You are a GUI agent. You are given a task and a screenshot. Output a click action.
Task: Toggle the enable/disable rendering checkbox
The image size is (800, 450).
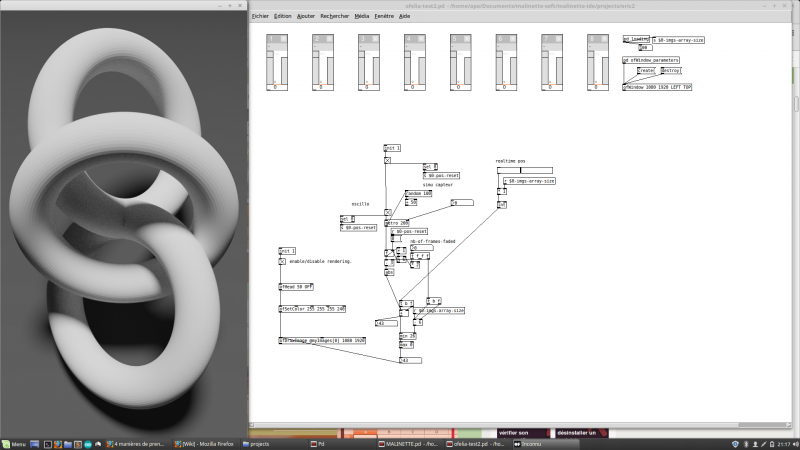point(282,261)
